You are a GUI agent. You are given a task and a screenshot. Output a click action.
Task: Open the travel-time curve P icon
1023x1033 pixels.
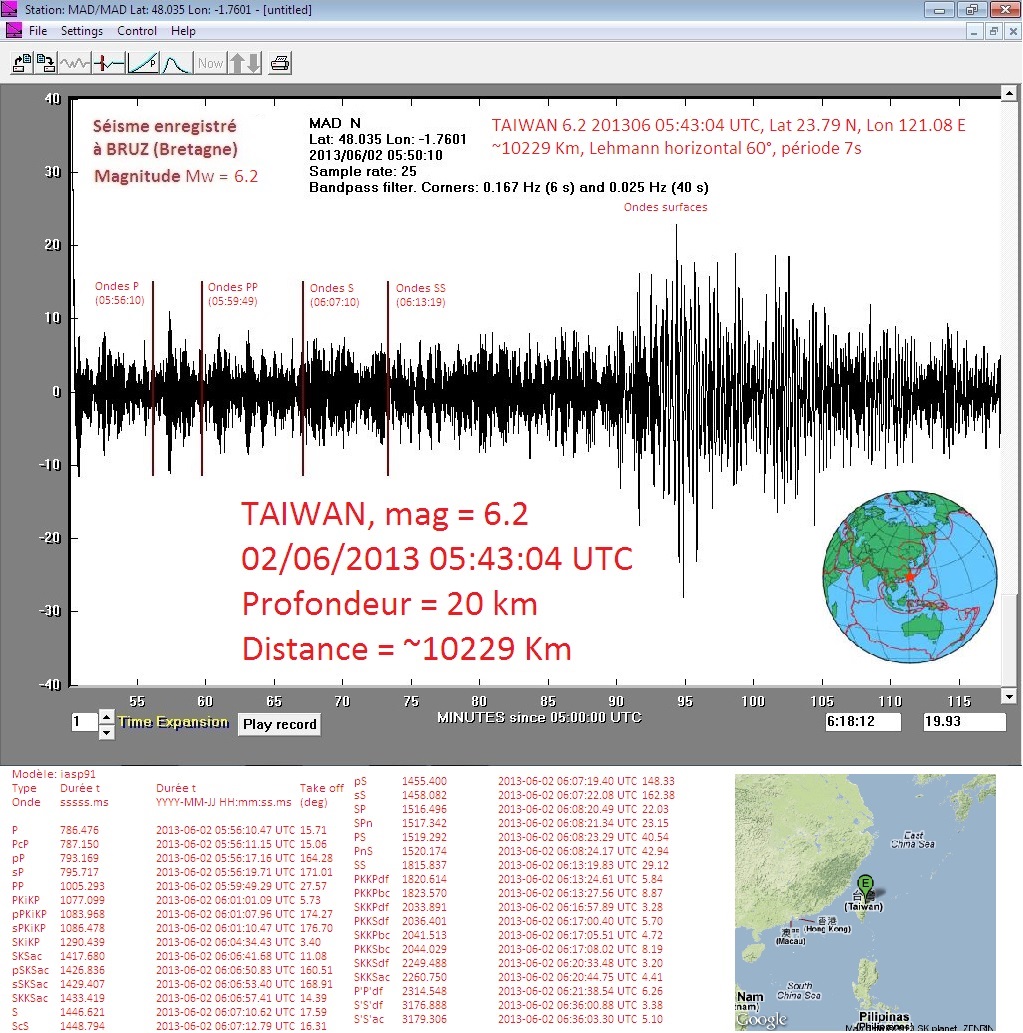[x=143, y=63]
